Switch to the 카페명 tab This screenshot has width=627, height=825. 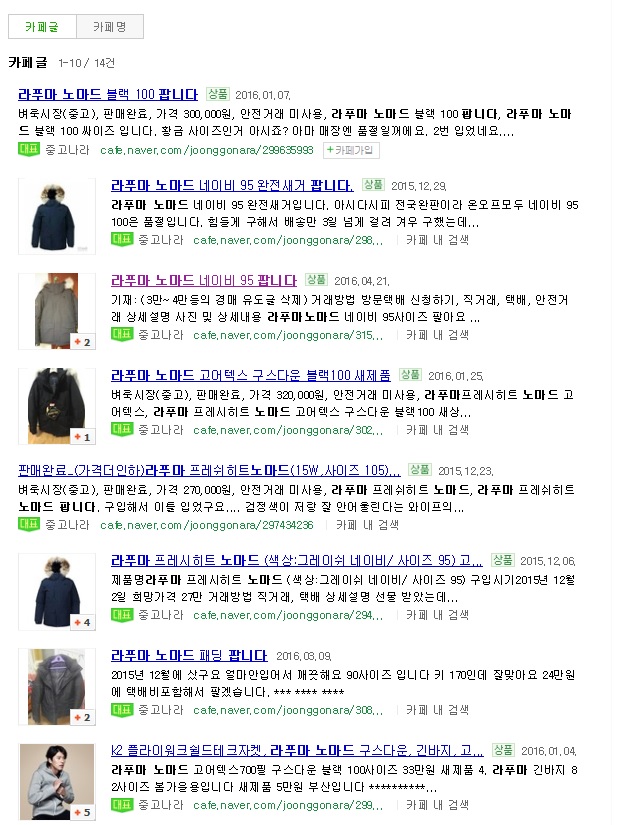coord(110,27)
